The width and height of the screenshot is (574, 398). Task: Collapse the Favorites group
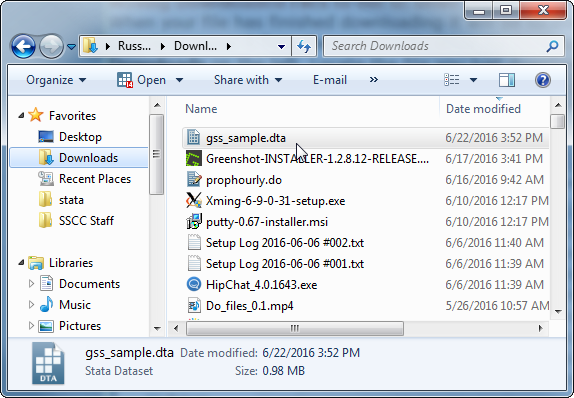(21, 116)
